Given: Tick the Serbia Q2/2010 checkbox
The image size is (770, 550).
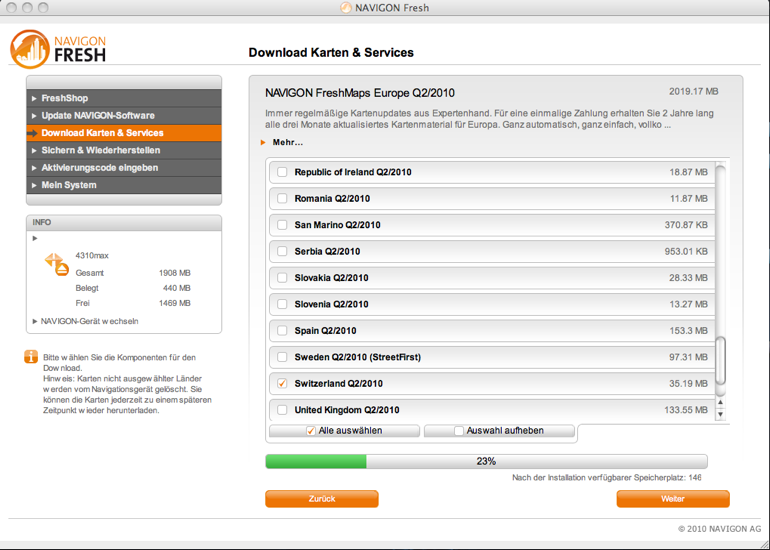Looking at the screenshot, I should coord(282,251).
